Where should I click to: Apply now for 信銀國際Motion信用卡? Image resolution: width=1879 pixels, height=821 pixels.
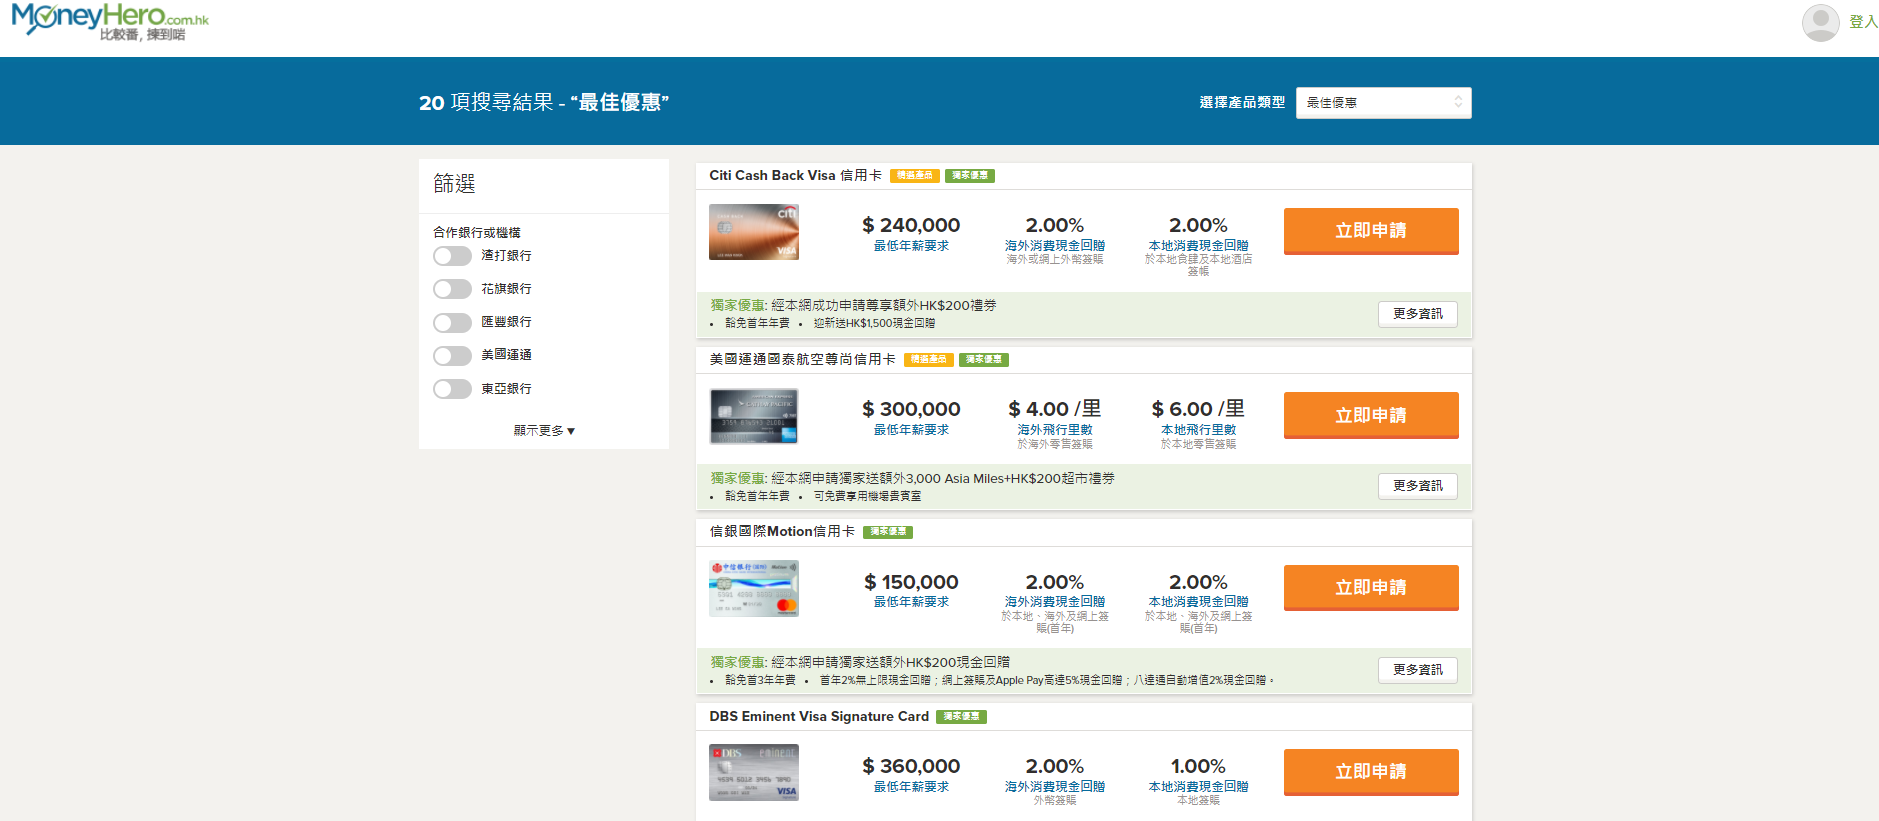(x=1371, y=588)
